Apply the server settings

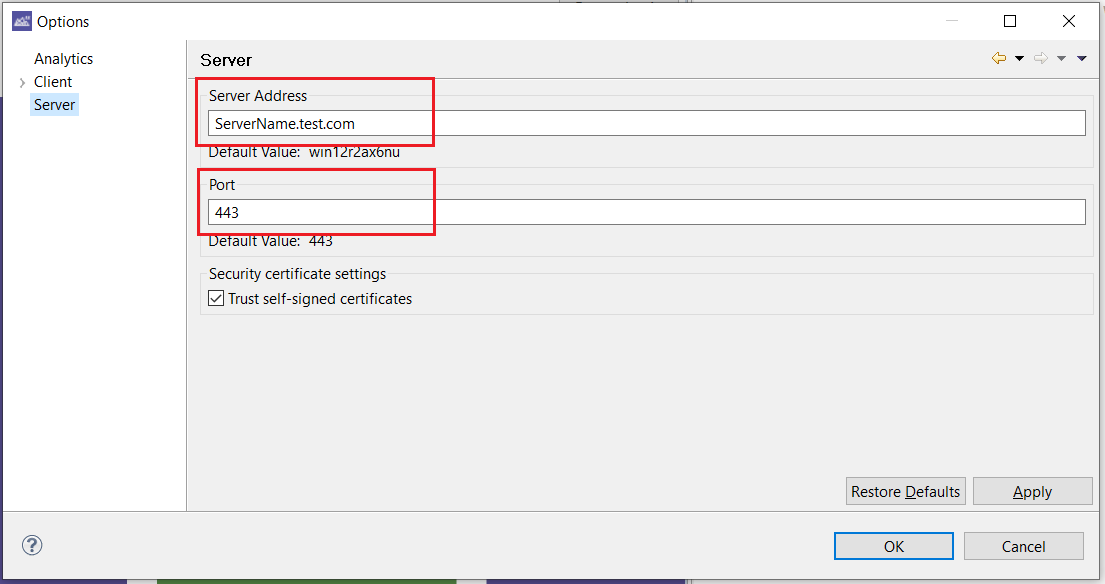point(1032,491)
